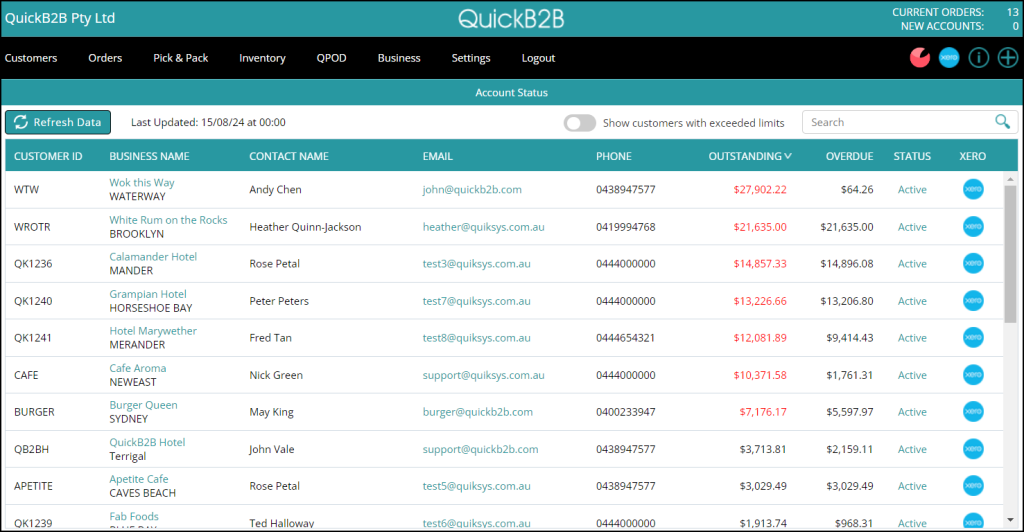1024x532 pixels.
Task: Click Active status for BURGER row
Action: [912, 412]
